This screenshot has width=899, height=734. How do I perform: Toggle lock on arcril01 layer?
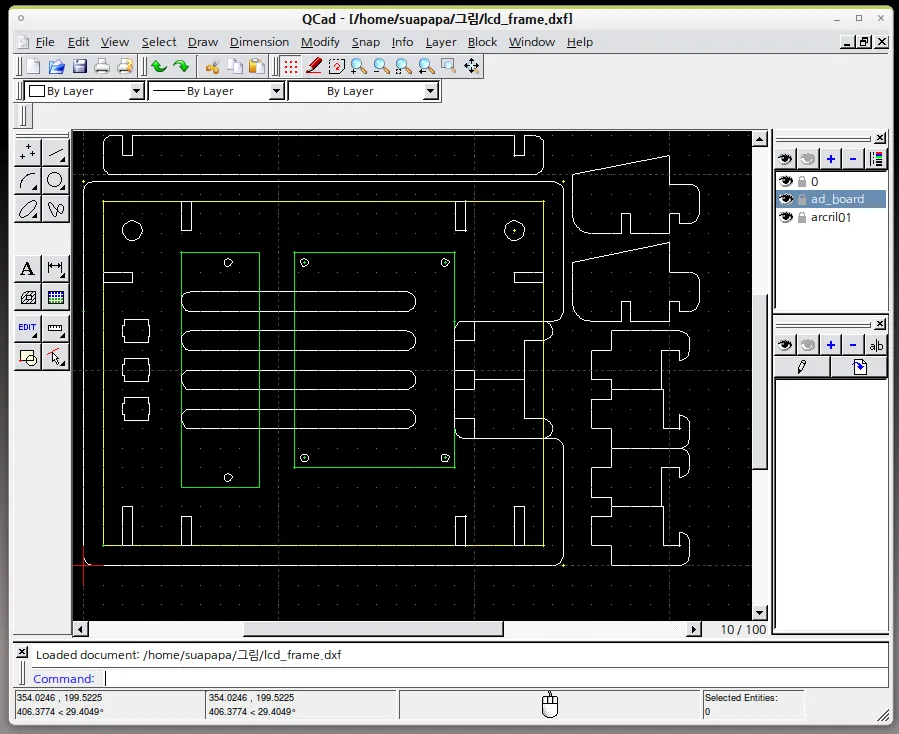(802, 217)
